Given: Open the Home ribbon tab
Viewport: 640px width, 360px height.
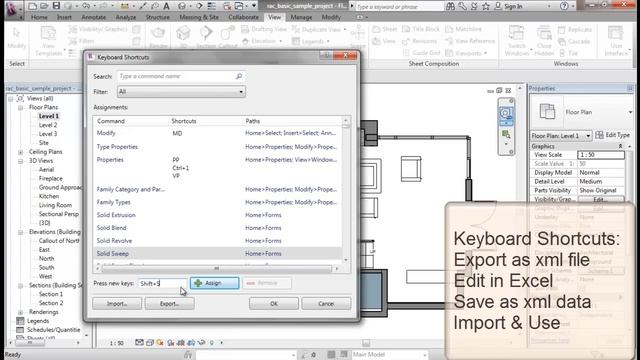Looking at the screenshot, I should tap(39, 17).
